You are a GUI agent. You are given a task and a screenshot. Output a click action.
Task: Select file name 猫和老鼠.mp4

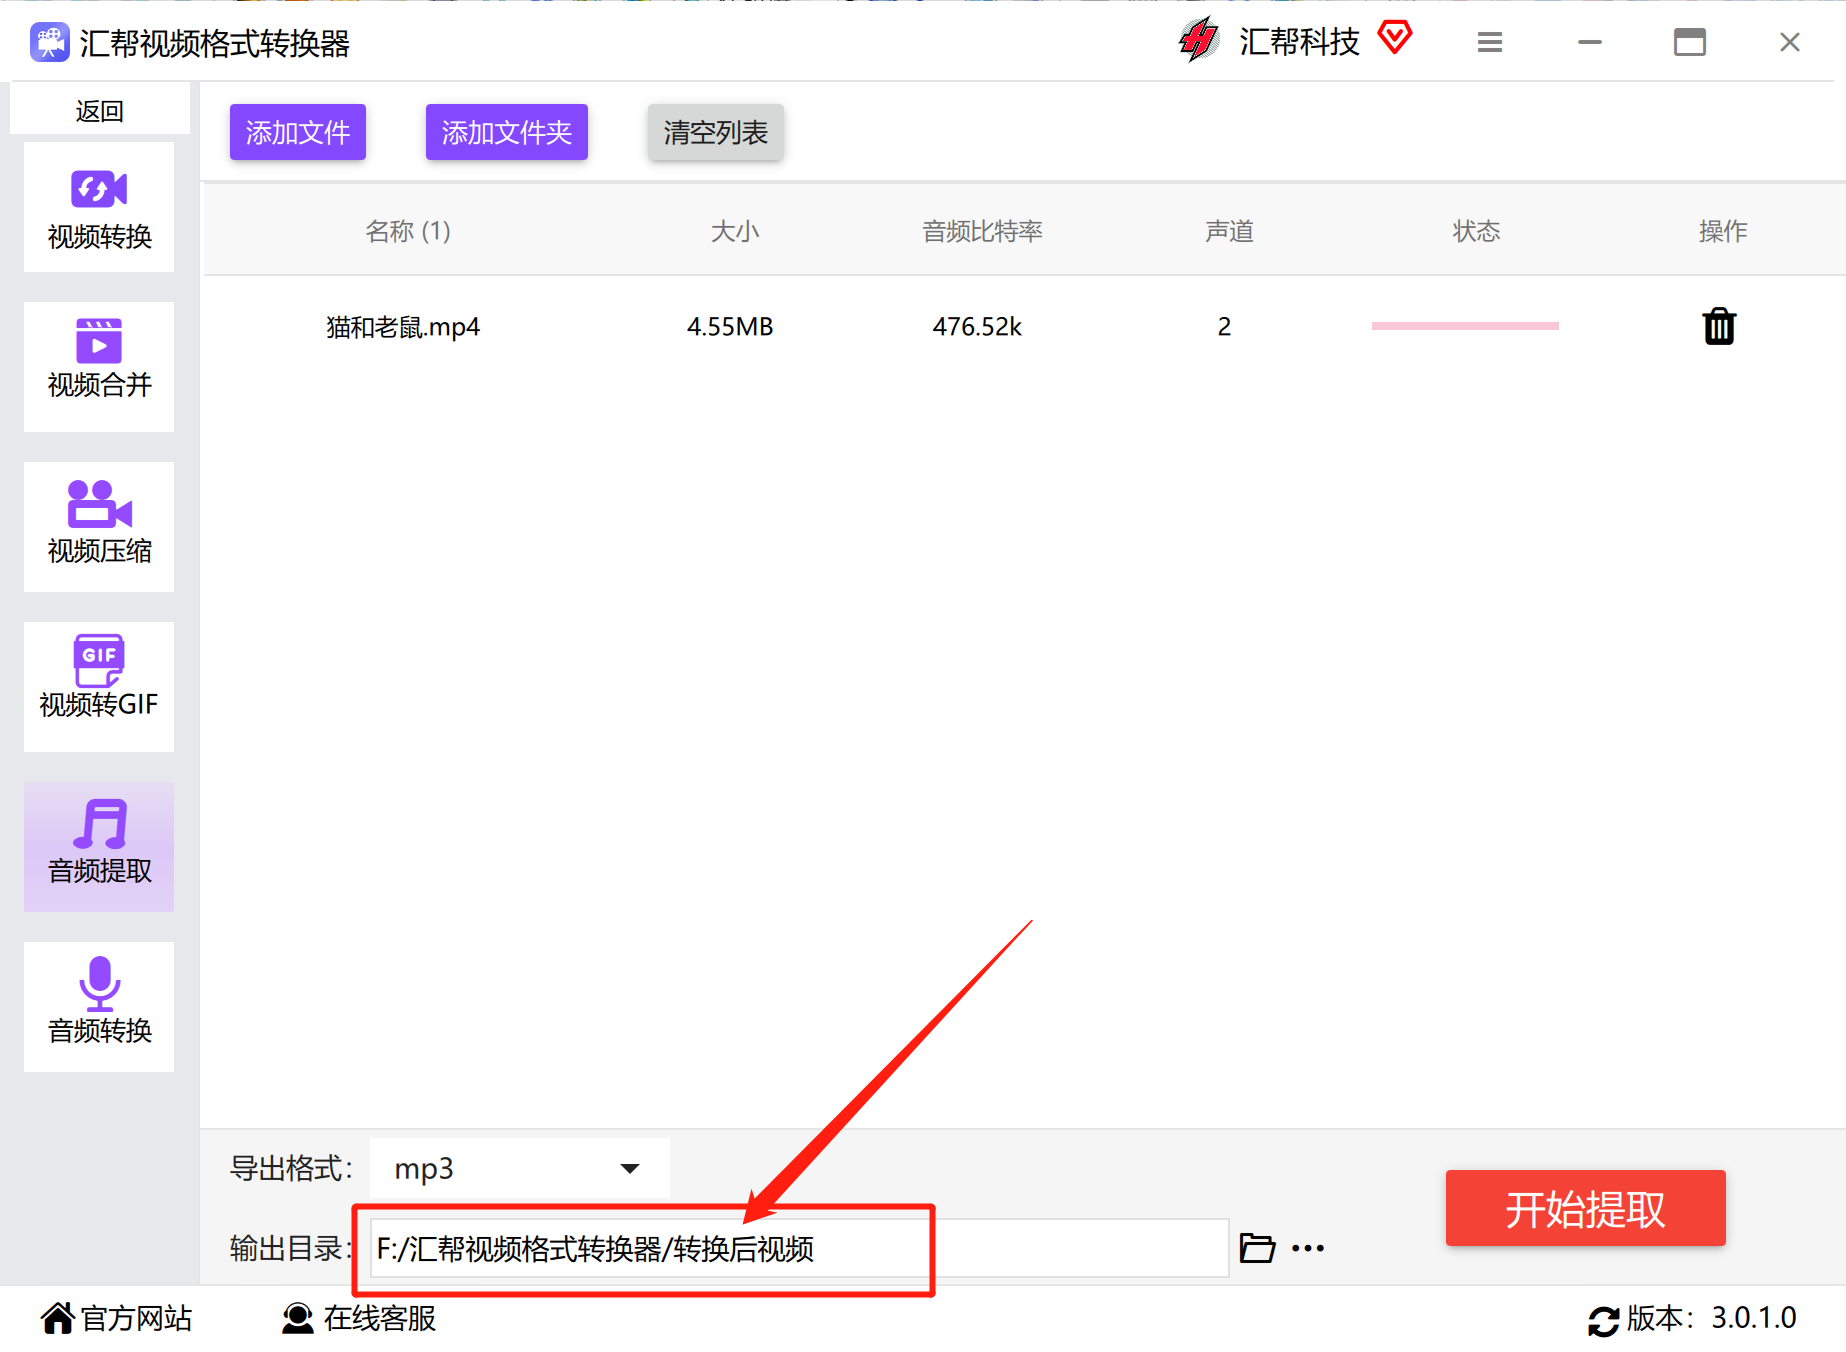pyautogui.click(x=403, y=327)
